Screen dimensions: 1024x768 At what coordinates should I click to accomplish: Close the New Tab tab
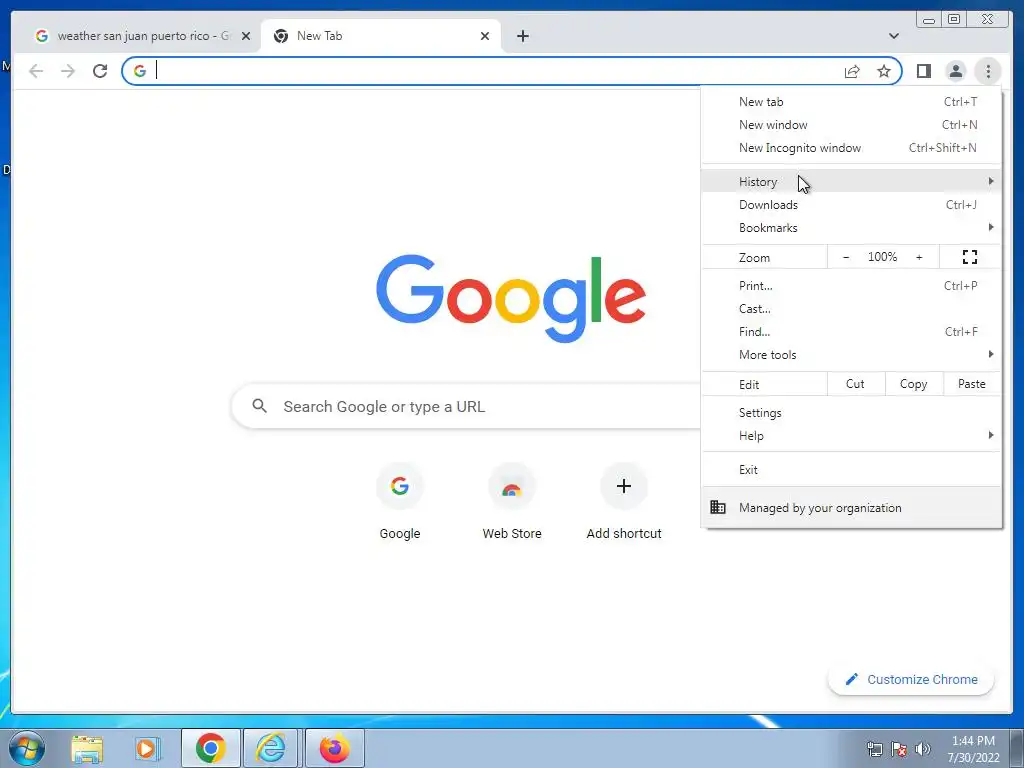pos(485,36)
